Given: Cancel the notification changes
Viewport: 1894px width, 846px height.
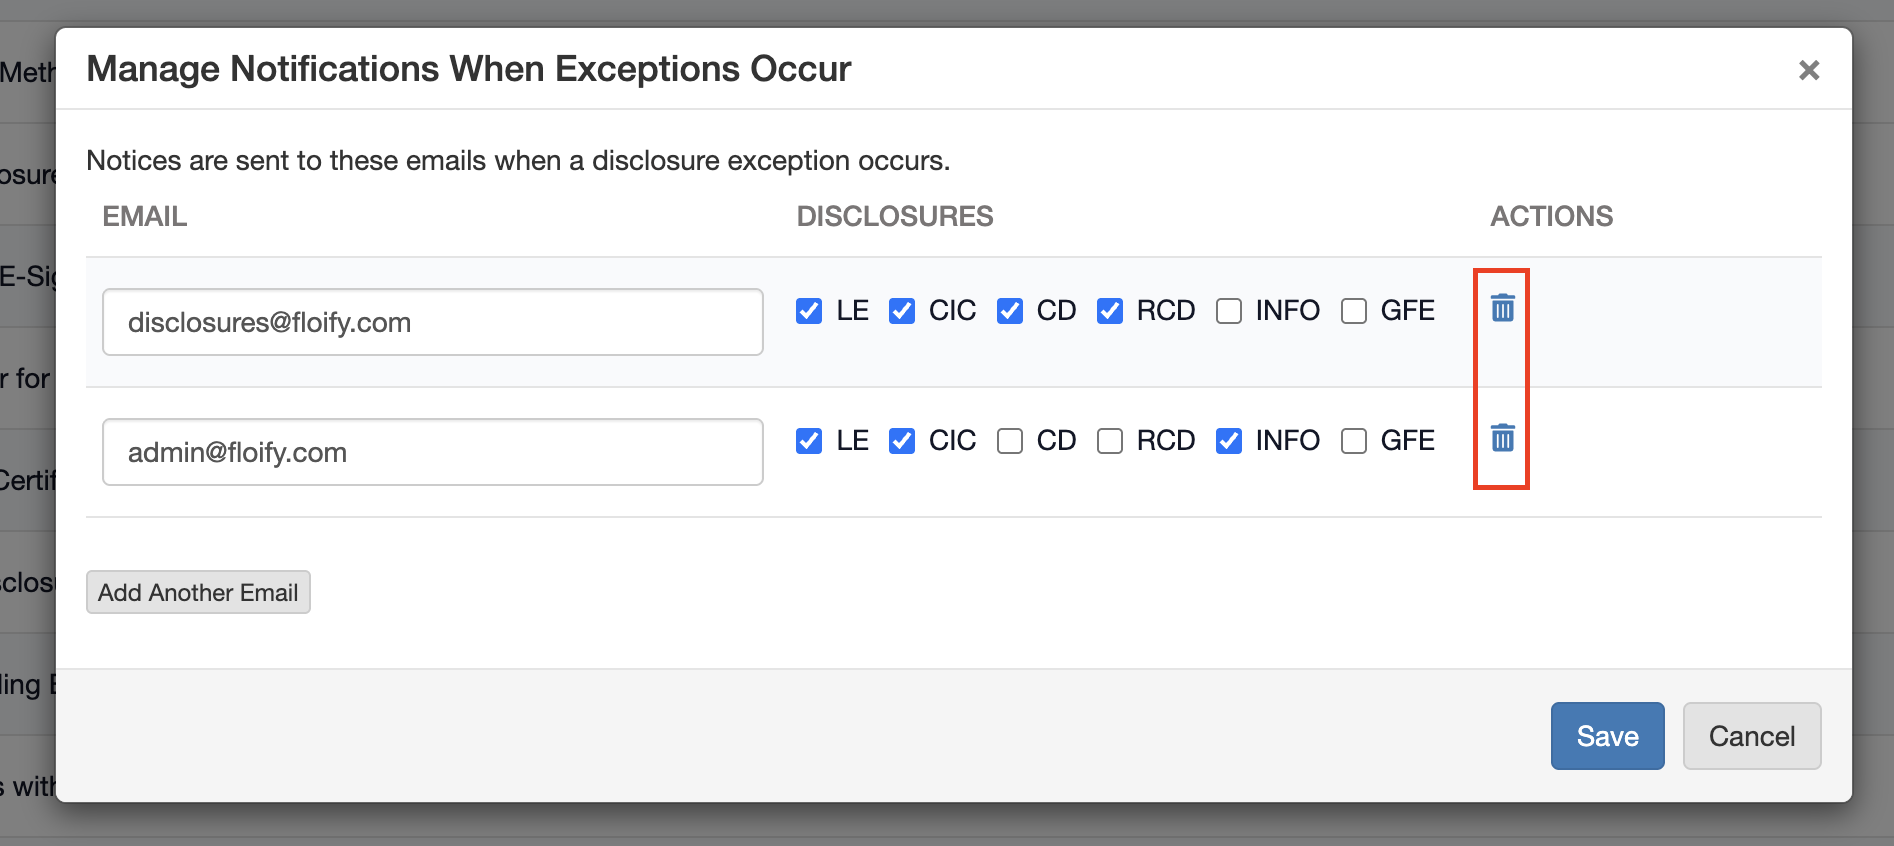Looking at the screenshot, I should 1751,736.
